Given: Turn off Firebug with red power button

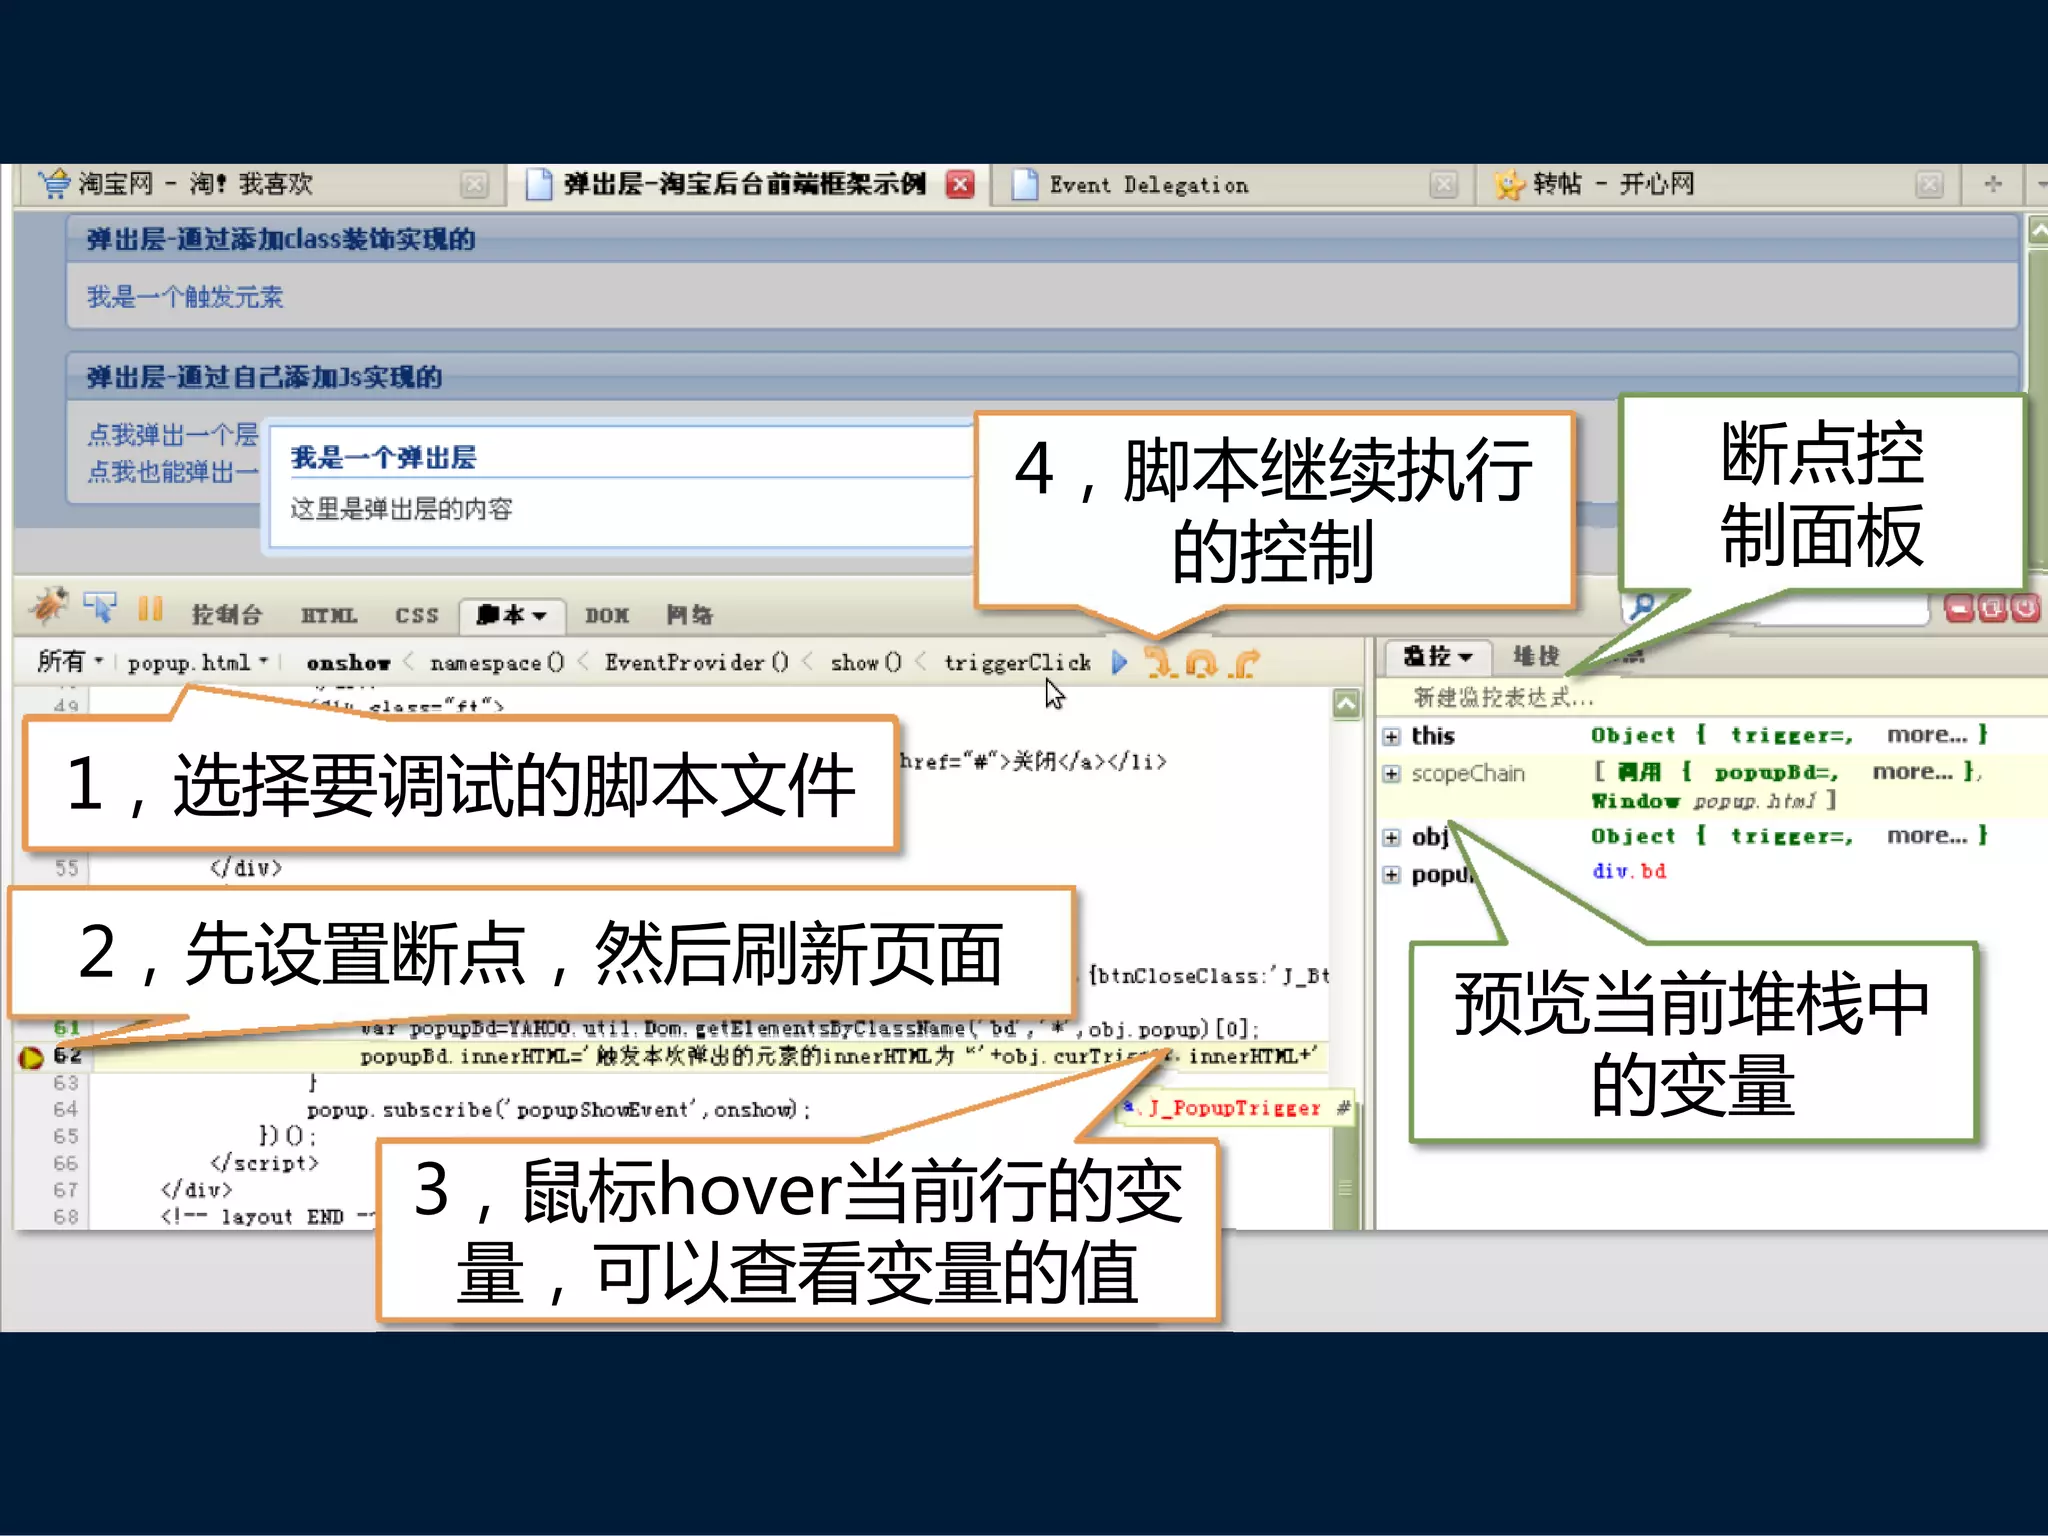Looking at the screenshot, I should [x=2025, y=607].
